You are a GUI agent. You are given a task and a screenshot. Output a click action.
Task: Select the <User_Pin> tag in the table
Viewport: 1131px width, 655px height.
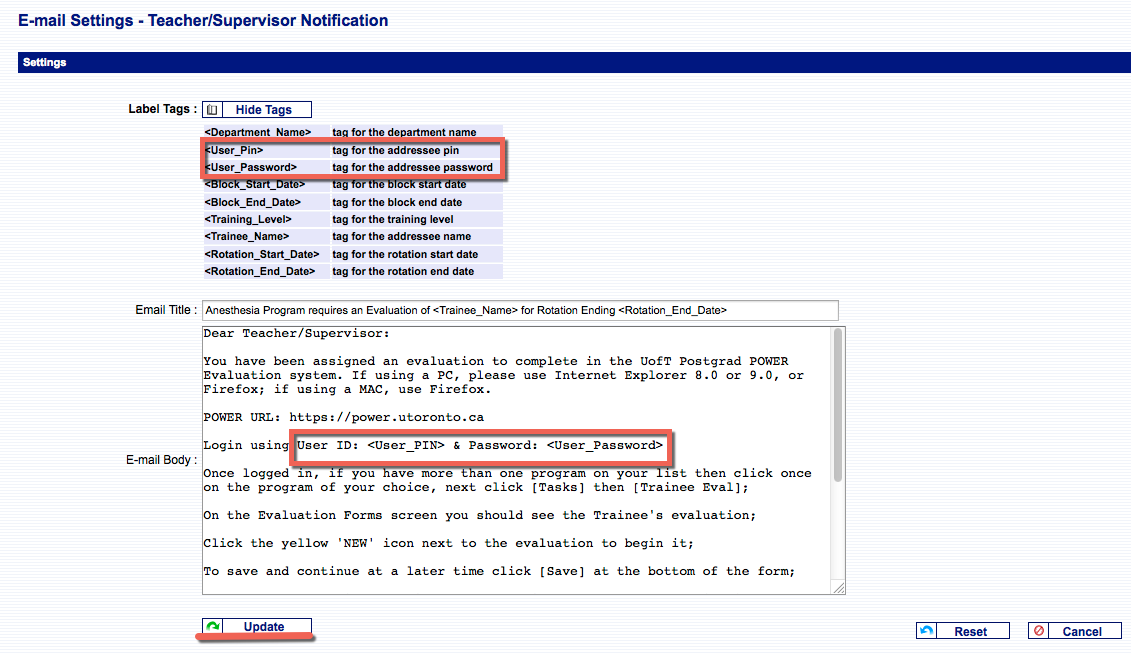pos(234,150)
